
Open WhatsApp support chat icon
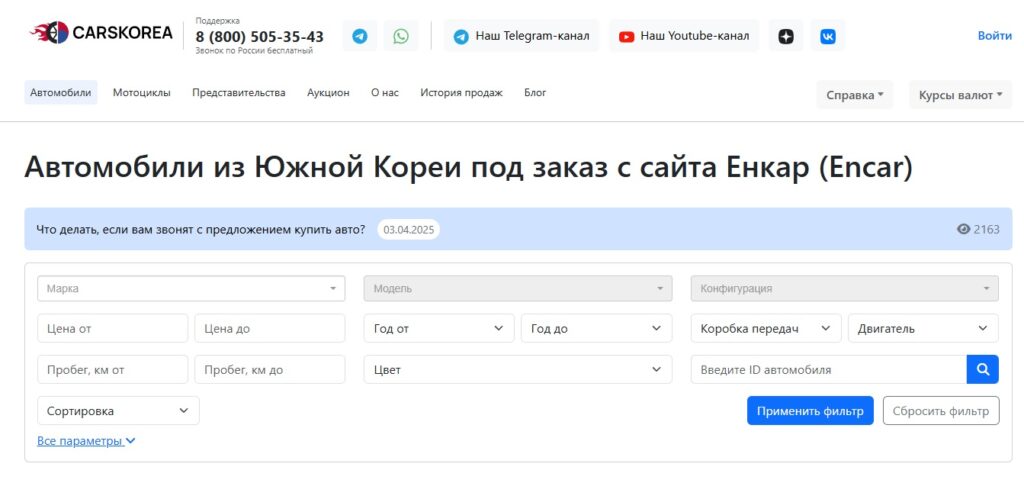tap(401, 36)
